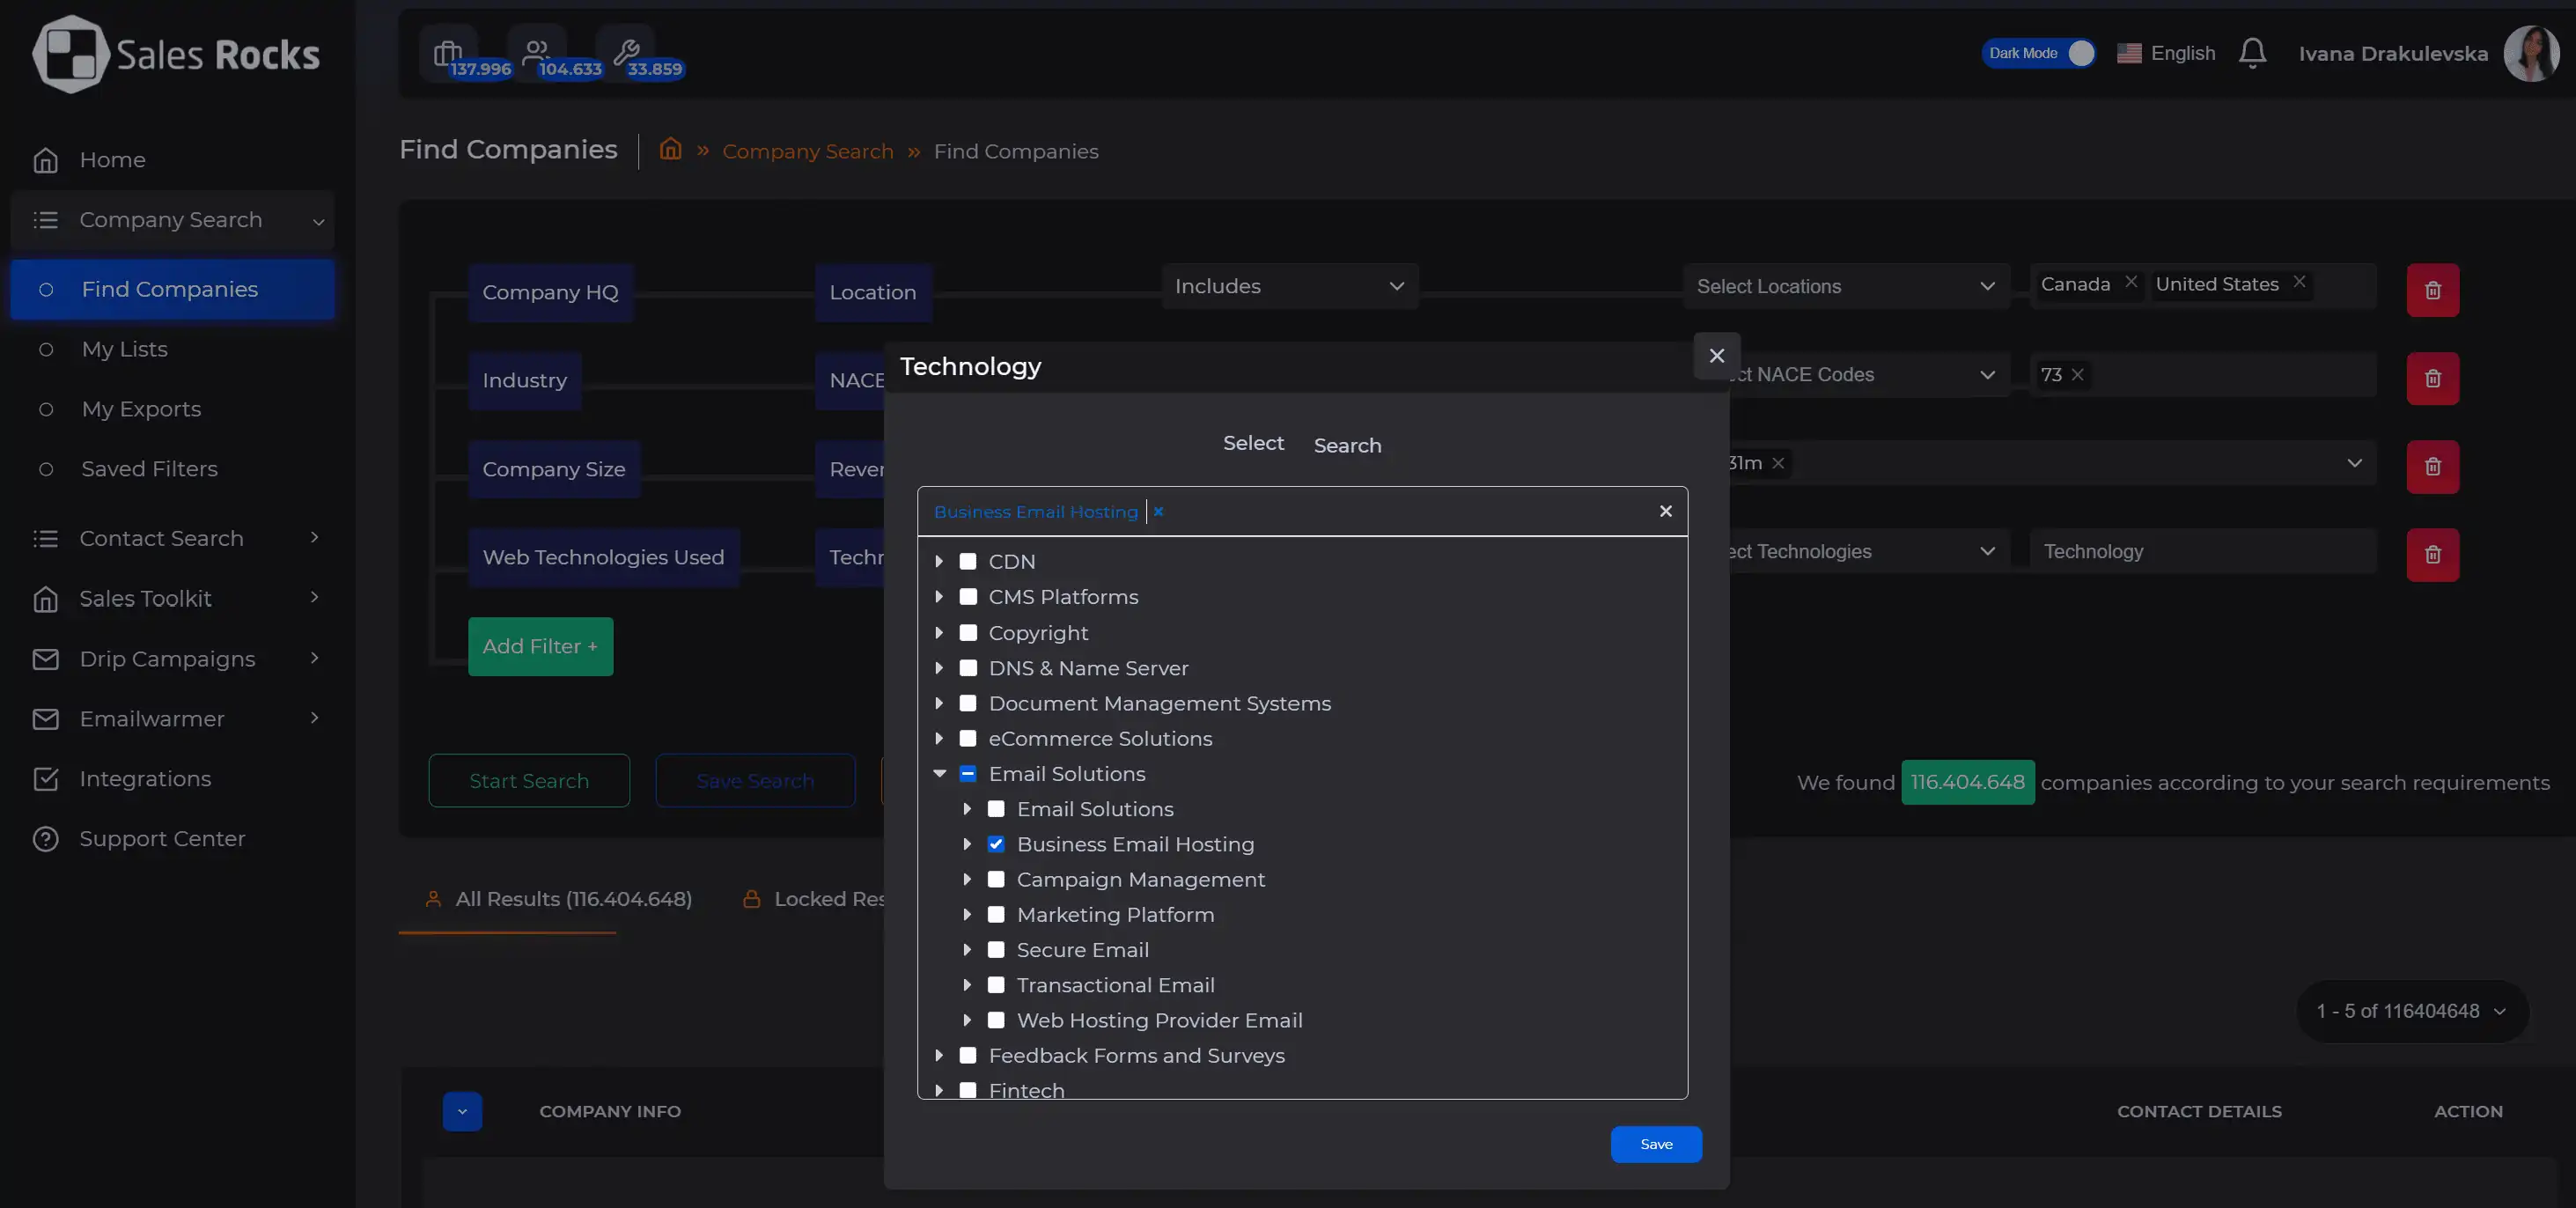This screenshot has height=1208, width=2576.
Task: Delete the Web Technologies Used filter row
Action: 2432,555
